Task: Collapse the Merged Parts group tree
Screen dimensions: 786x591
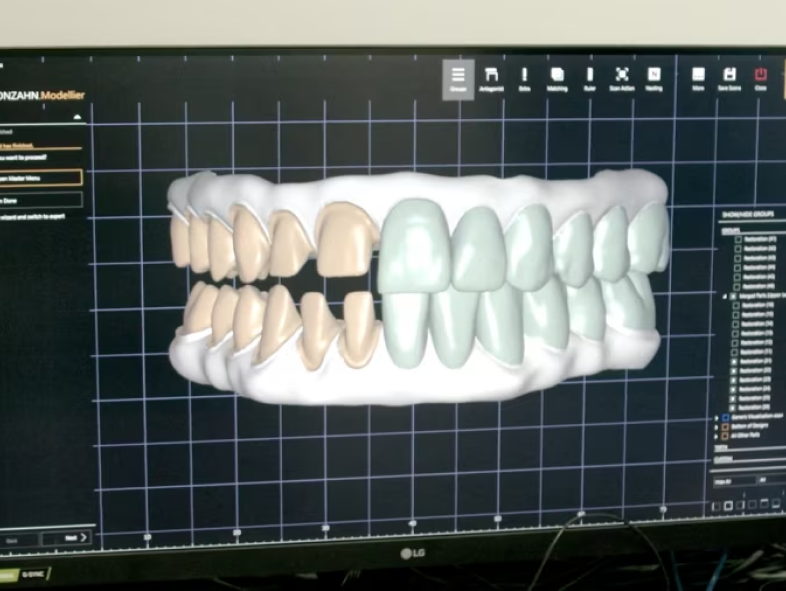Action: [726, 297]
